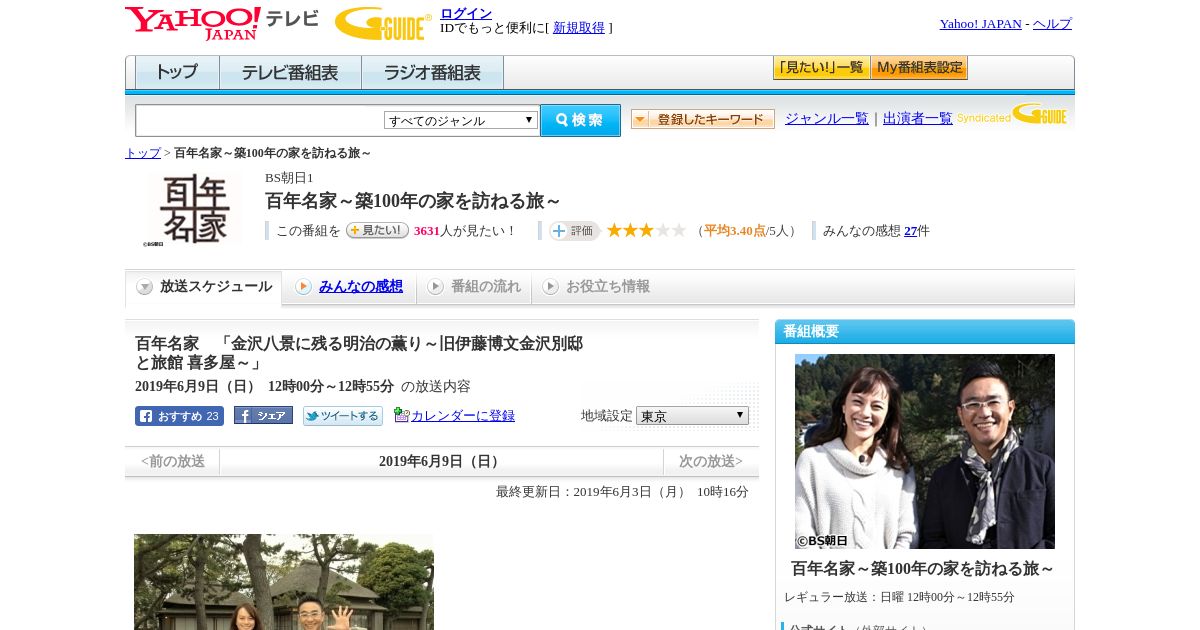The width and height of the screenshot is (1200, 630).
Task: Open the Yahoo! JAPAN link at top right
Action: [980, 23]
